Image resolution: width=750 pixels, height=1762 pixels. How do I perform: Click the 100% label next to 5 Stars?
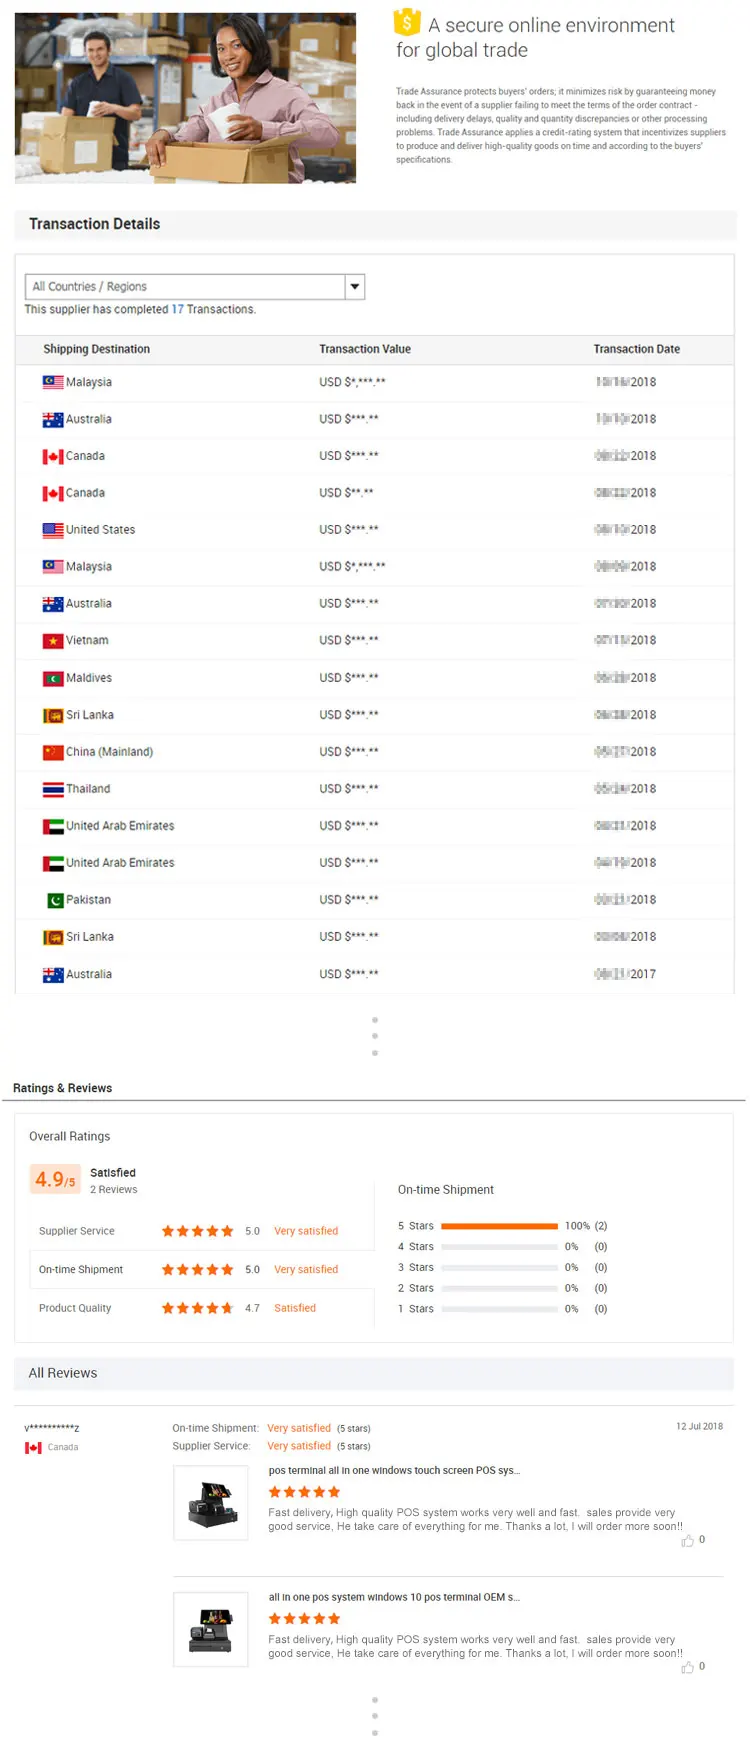(x=577, y=1226)
